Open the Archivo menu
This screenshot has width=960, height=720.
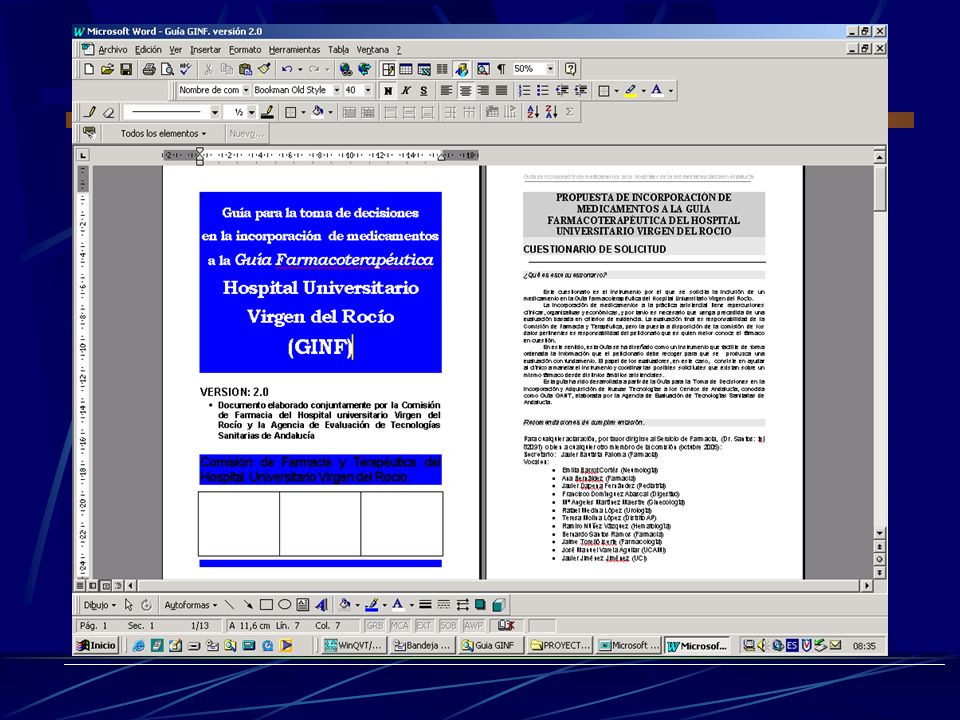click(x=113, y=50)
